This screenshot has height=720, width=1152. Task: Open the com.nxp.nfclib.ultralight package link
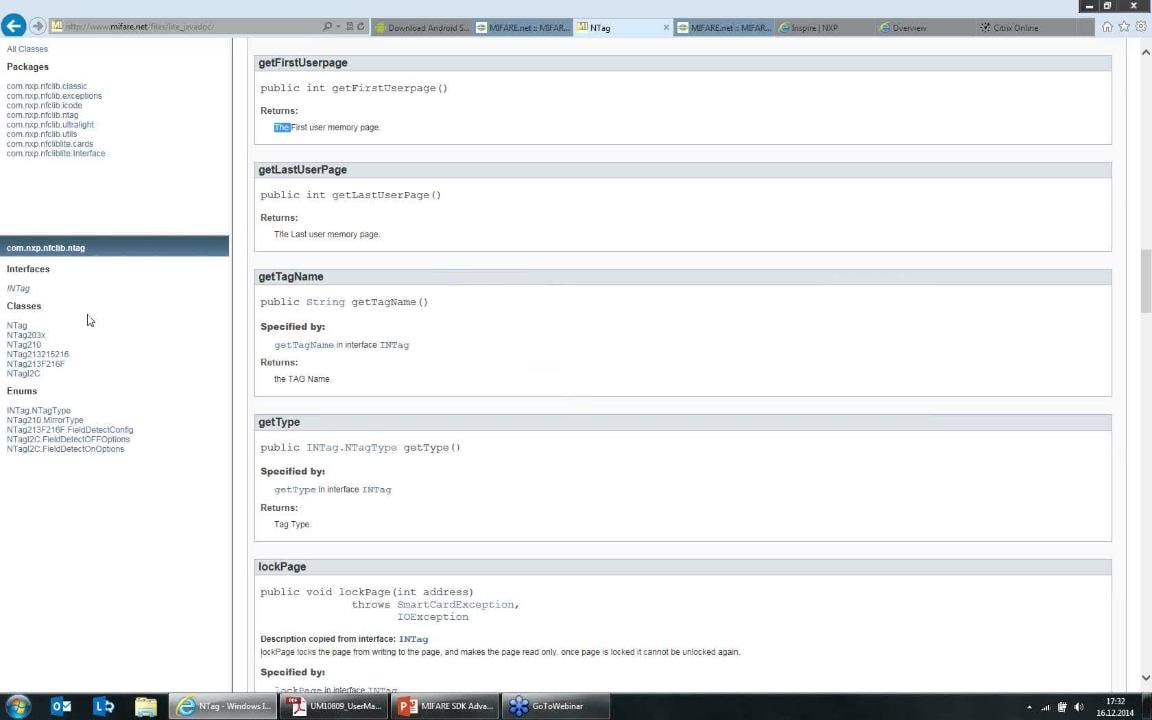coord(50,125)
